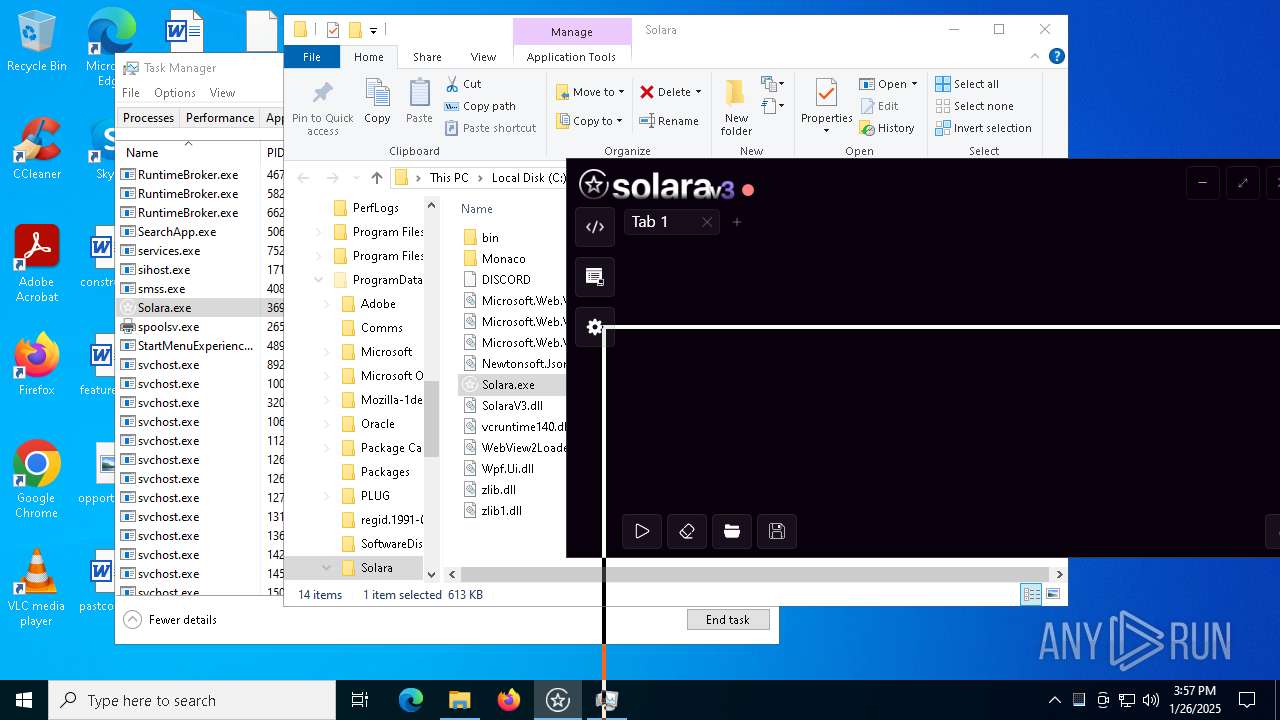Click Invert selection in the ribbon

(x=983, y=128)
